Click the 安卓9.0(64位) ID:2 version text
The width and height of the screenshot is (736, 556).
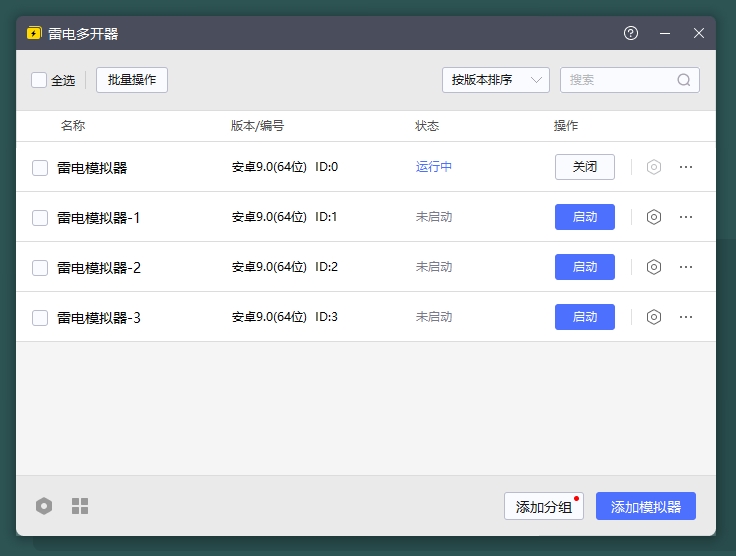pyautogui.click(x=285, y=267)
